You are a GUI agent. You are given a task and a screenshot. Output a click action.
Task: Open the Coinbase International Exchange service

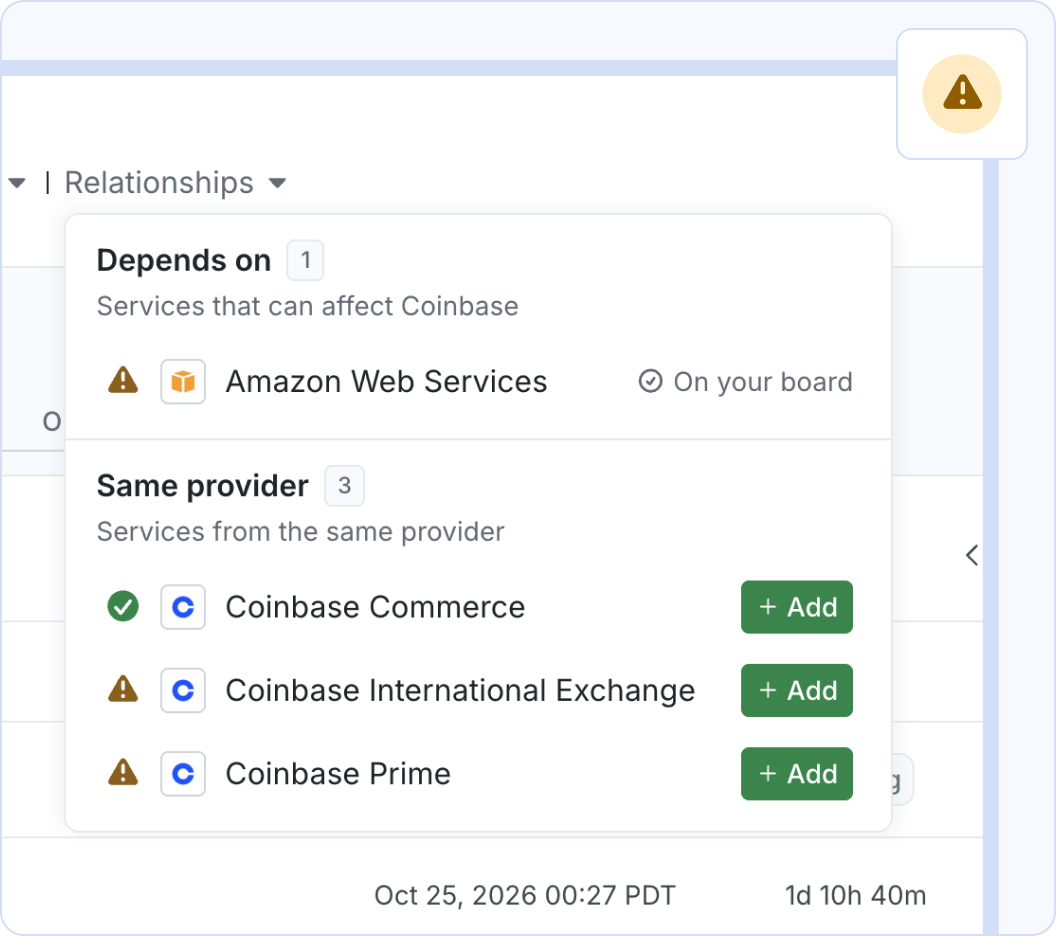[x=461, y=690]
